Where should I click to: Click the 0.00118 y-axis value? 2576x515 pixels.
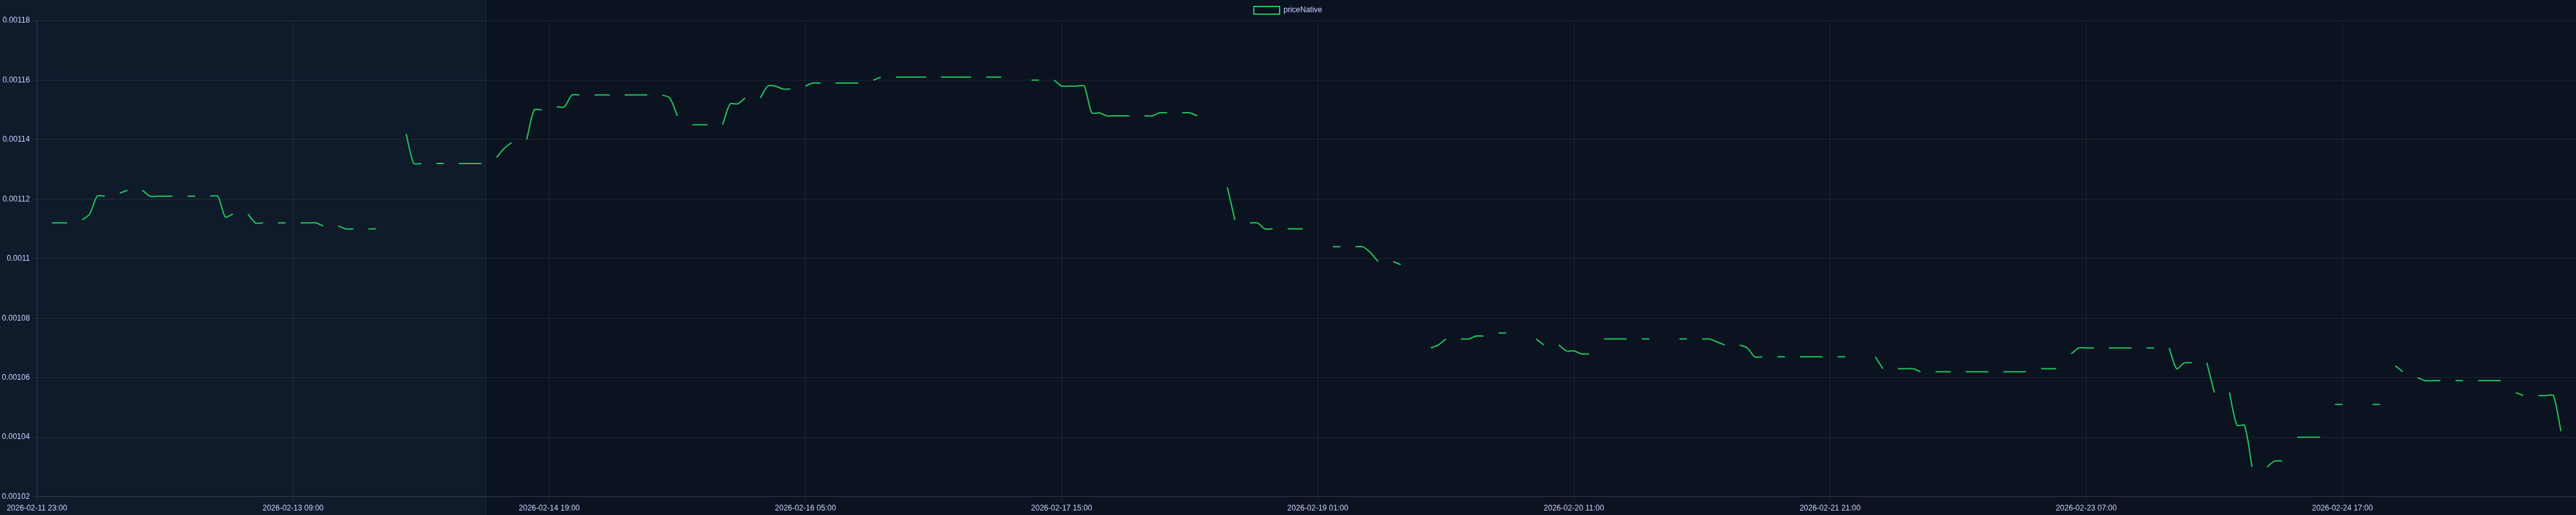point(16,20)
